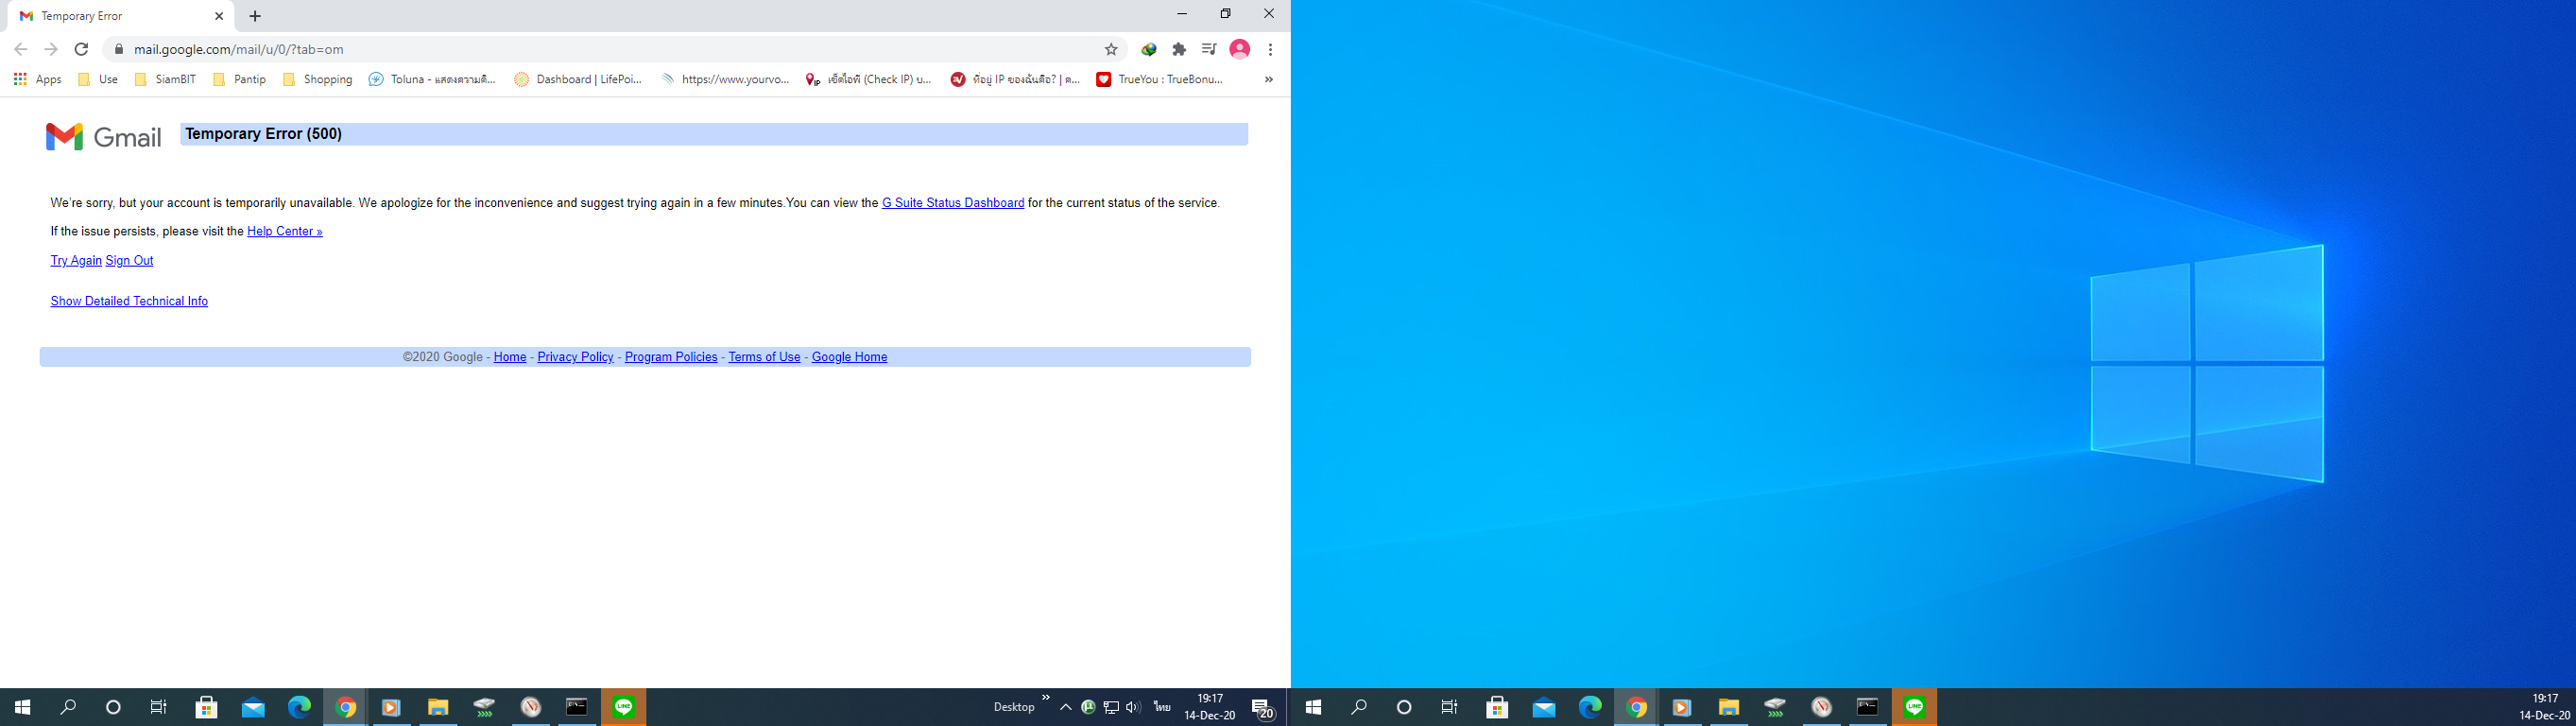Open the Use bookmark folder
The image size is (2576, 726).
pos(98,79)
